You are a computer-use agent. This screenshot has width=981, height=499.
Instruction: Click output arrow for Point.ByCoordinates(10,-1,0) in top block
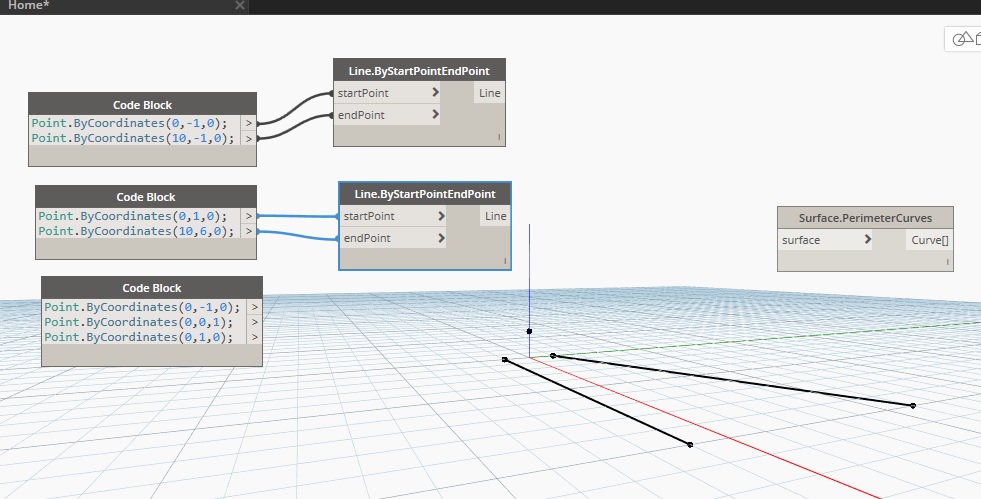249,138
